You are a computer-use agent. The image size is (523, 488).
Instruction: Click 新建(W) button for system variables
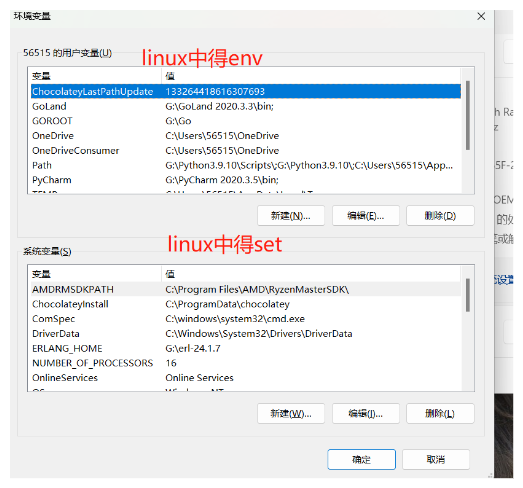pos(291,414)
